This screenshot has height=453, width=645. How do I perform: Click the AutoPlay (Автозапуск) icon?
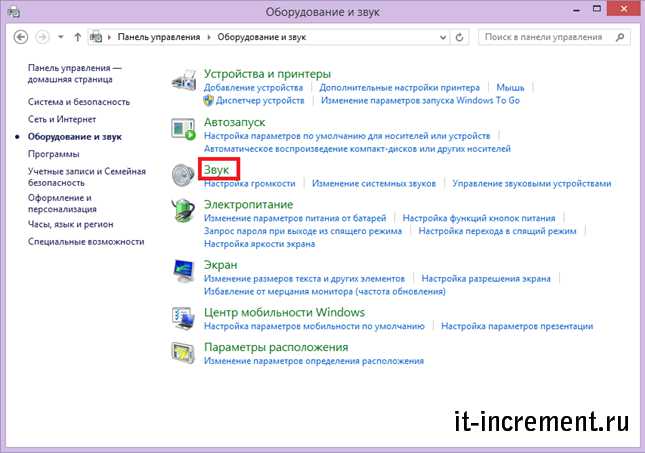click(x=183, y=129)
